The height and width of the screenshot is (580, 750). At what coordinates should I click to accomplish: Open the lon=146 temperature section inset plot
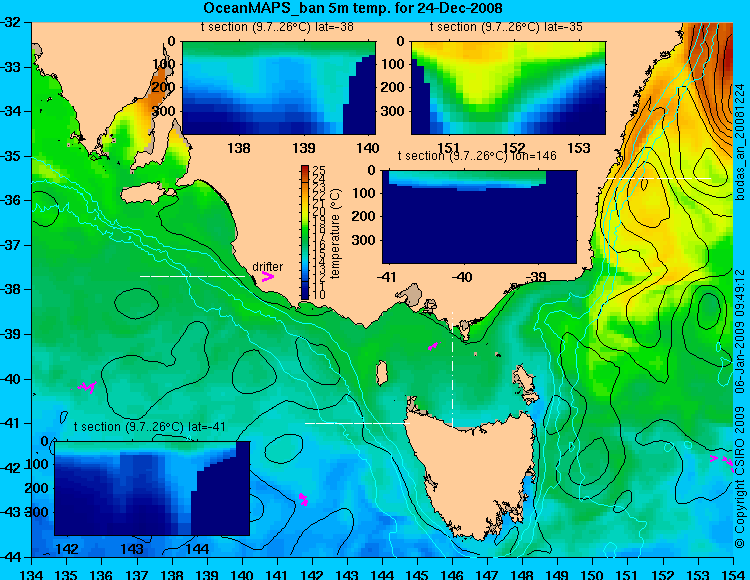point(479,217)
